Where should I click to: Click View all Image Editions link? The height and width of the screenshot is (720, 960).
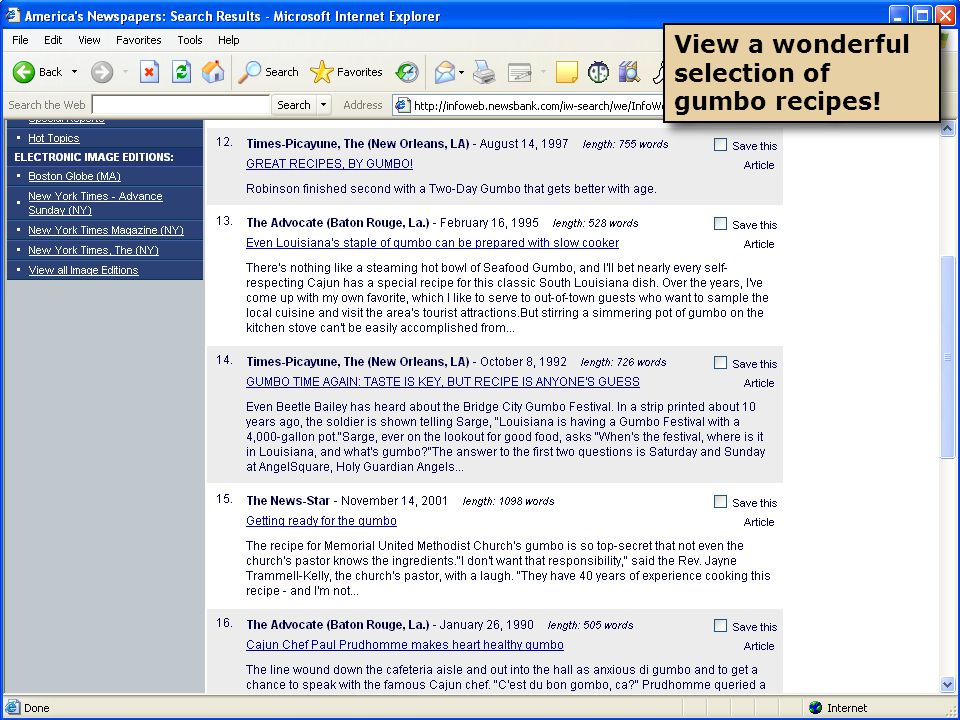coord(83,271)
